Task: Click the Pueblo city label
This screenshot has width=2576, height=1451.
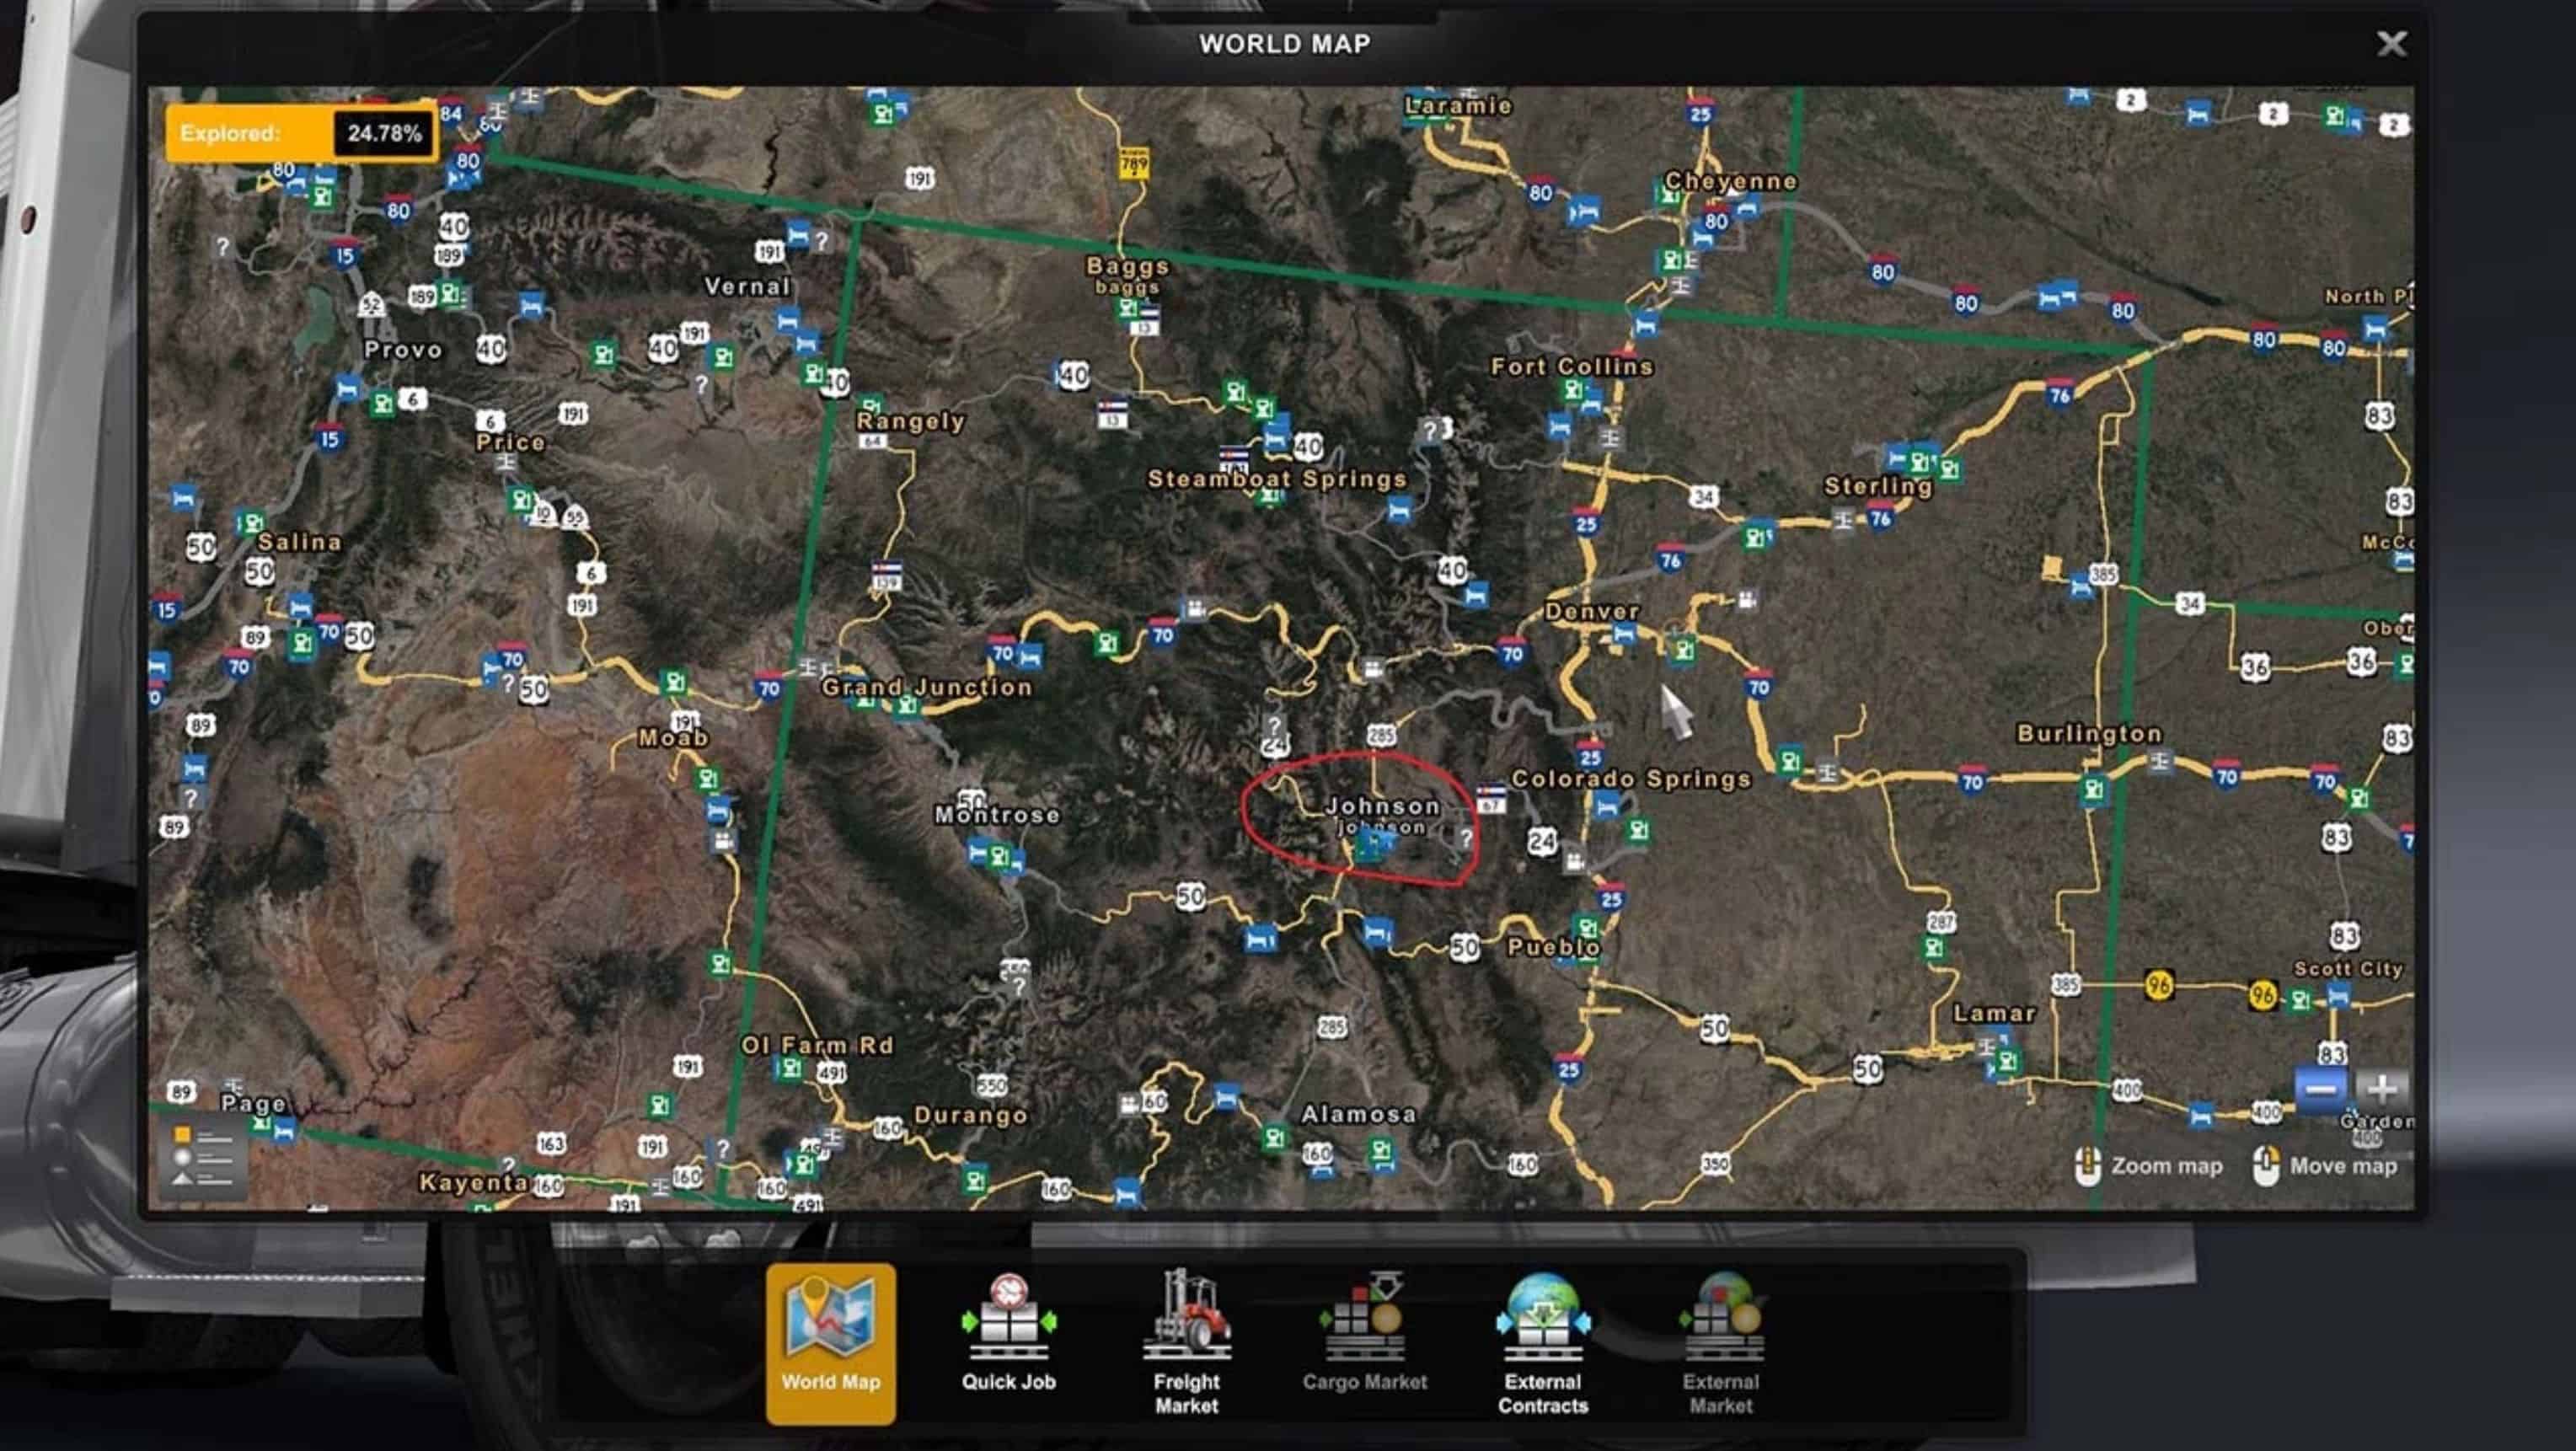Action: (x=1553, y=946)
